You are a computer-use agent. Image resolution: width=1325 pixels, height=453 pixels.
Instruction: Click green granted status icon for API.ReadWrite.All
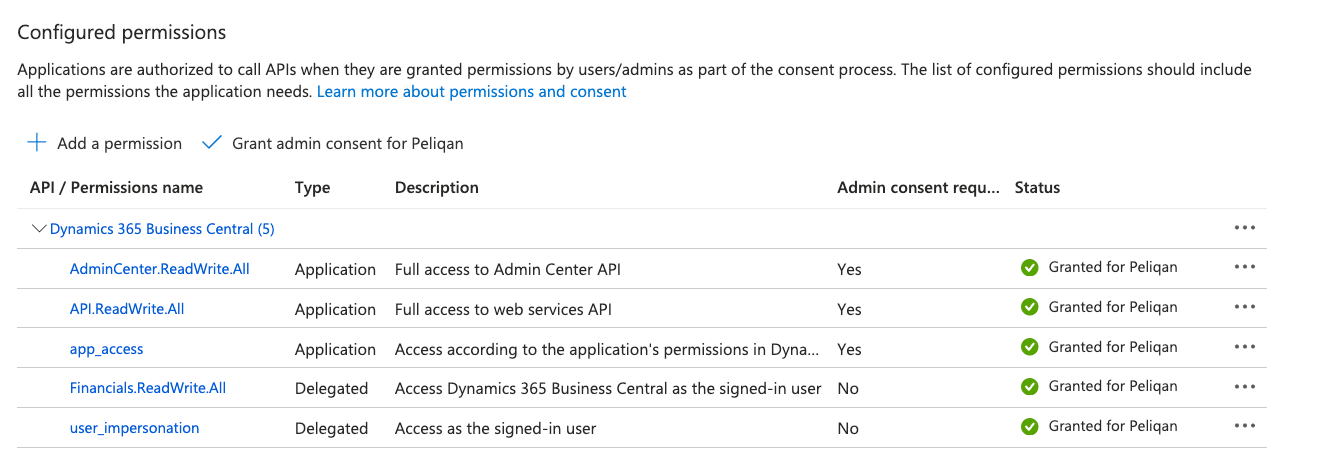[x=1029, y=307]
